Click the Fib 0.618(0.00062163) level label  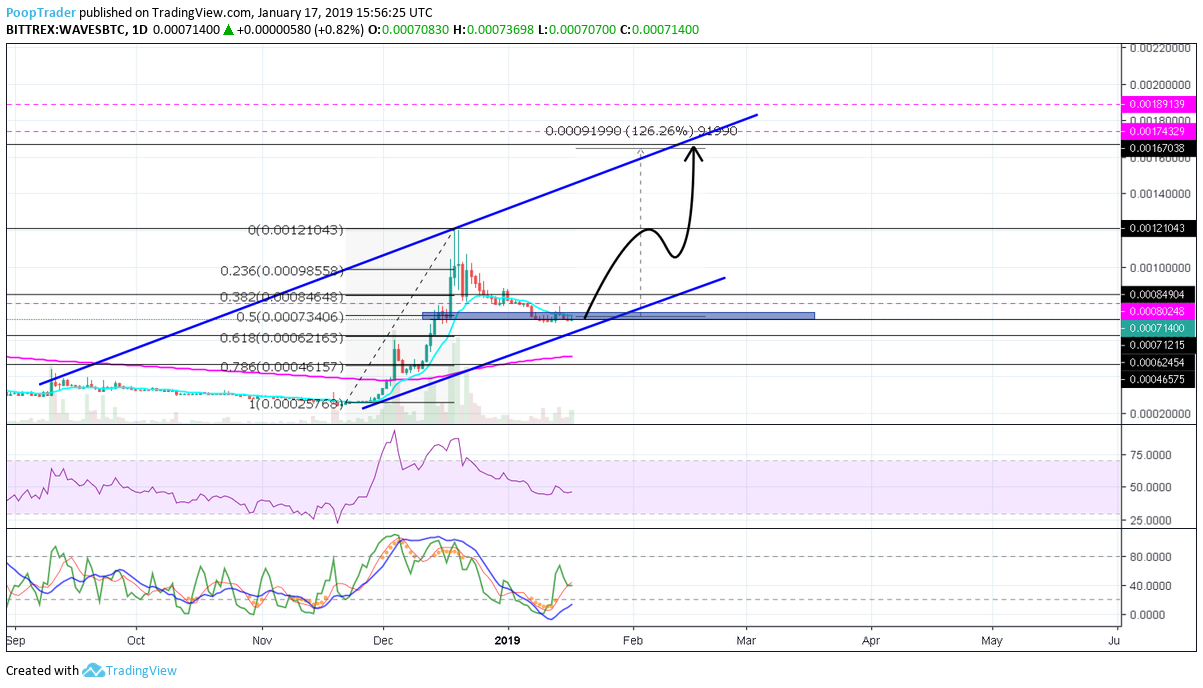tap(282, 338)
